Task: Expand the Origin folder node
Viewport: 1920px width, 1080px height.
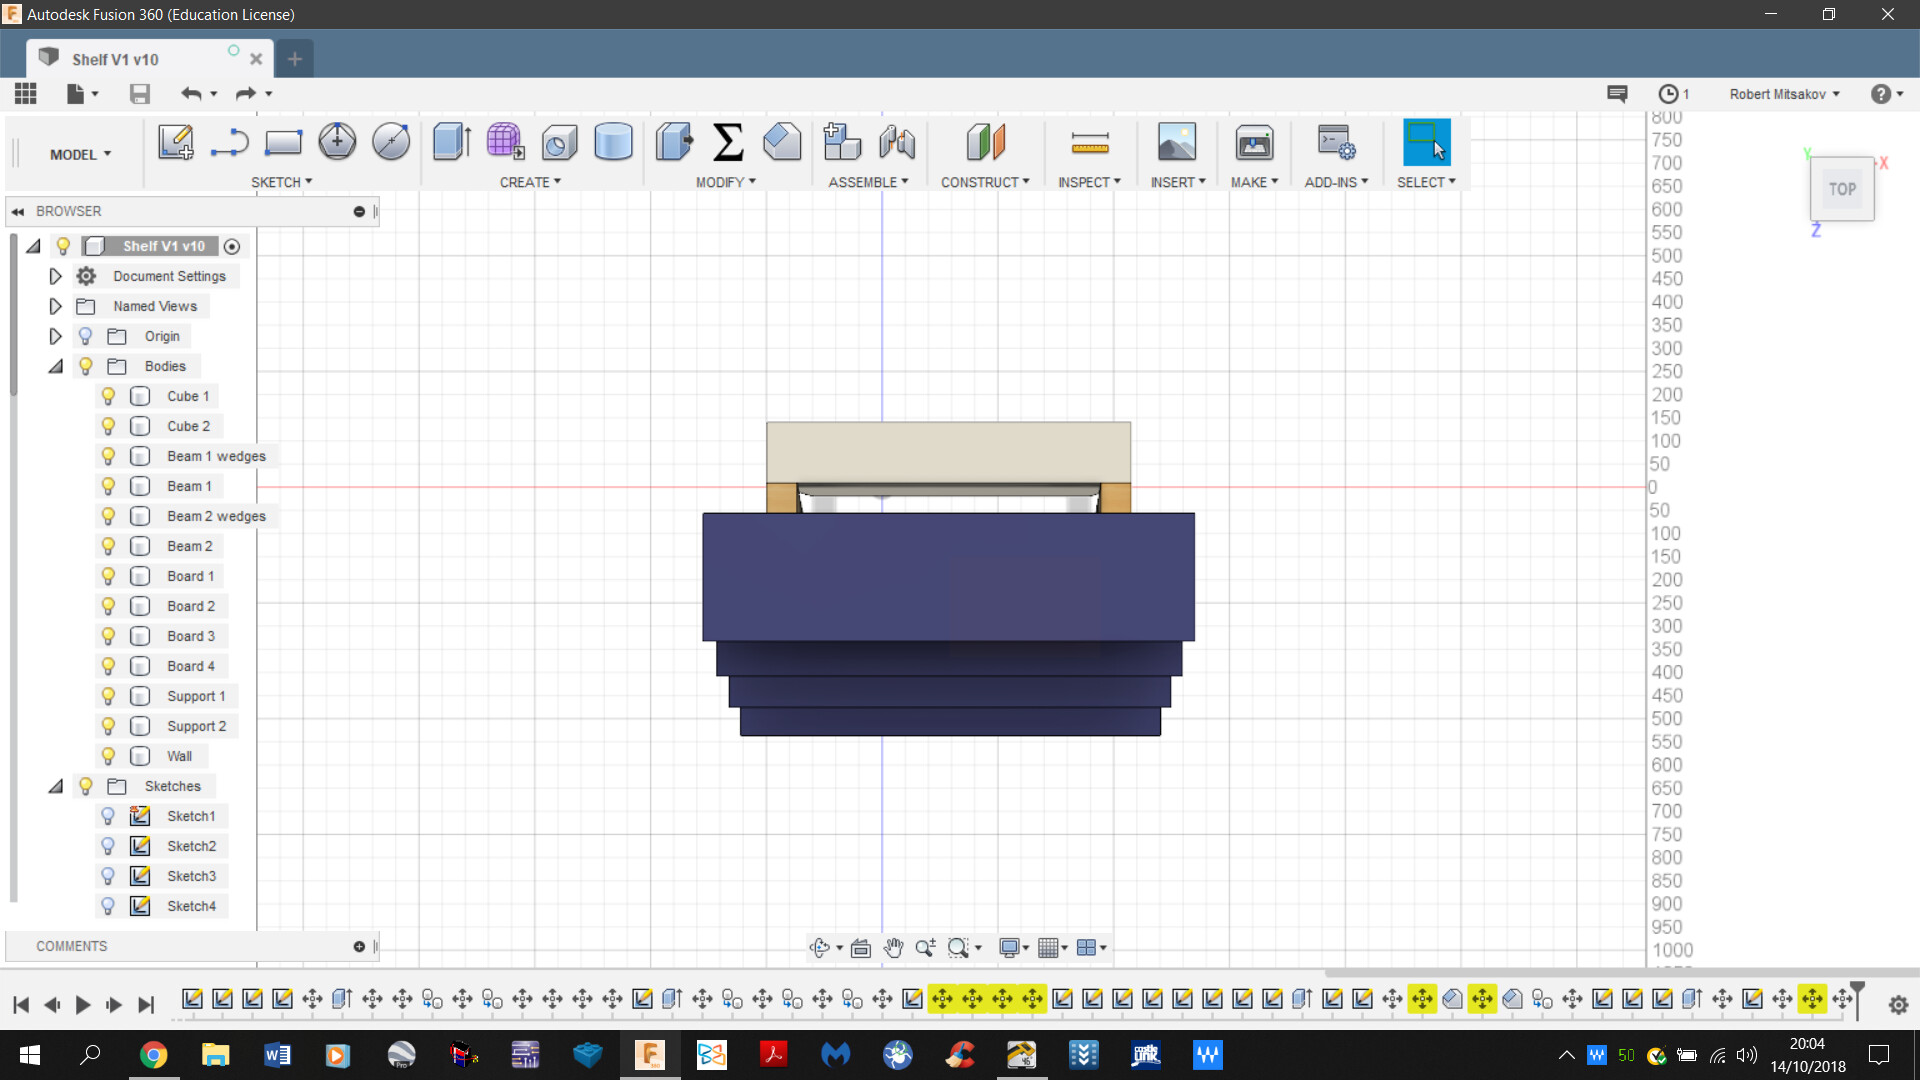Action: (55, 336)
